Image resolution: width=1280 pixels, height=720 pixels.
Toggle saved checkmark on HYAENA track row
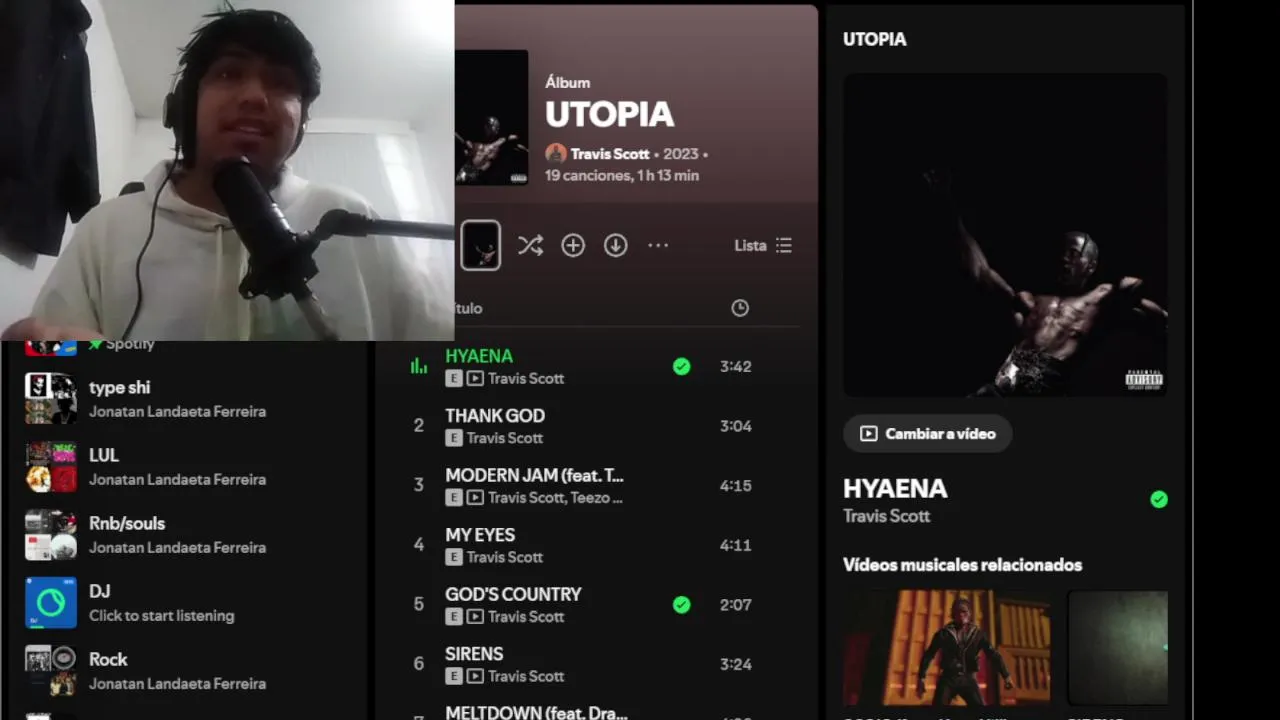click(x=682, y=367)
